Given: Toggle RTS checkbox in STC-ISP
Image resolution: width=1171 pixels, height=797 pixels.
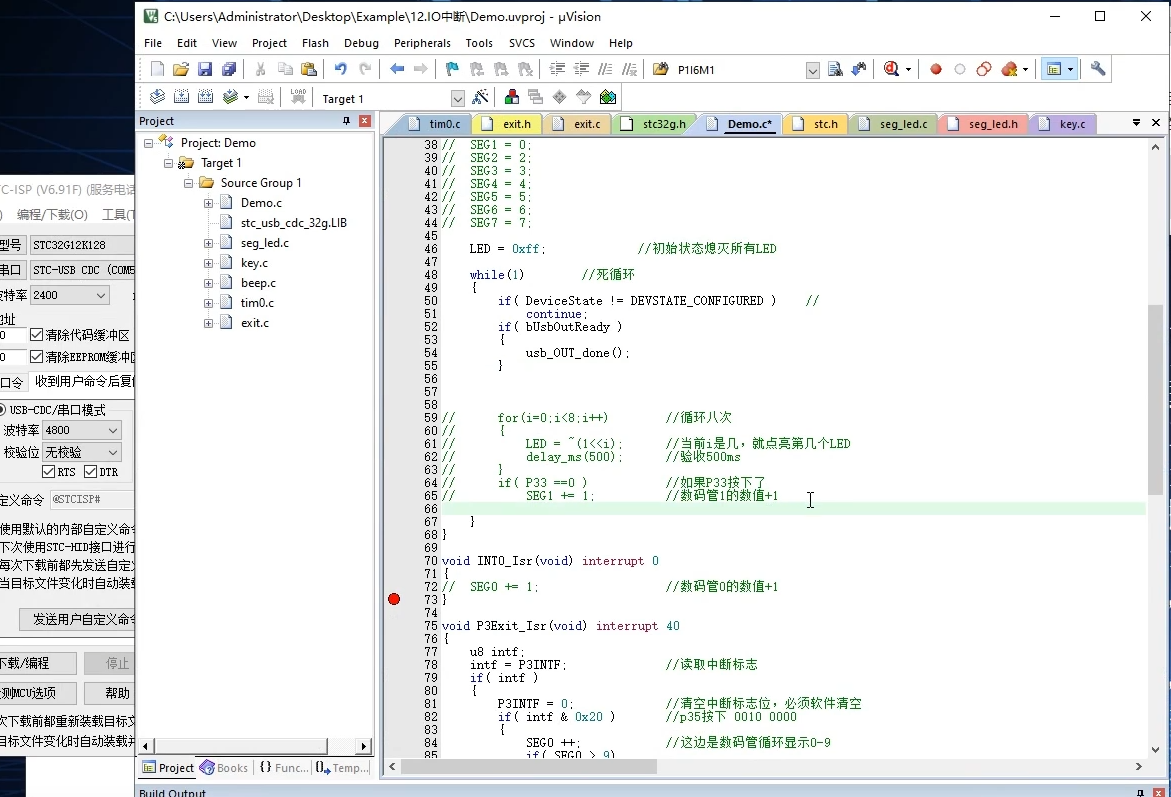Looking at the screenshot, I should [x=49, y=471].
